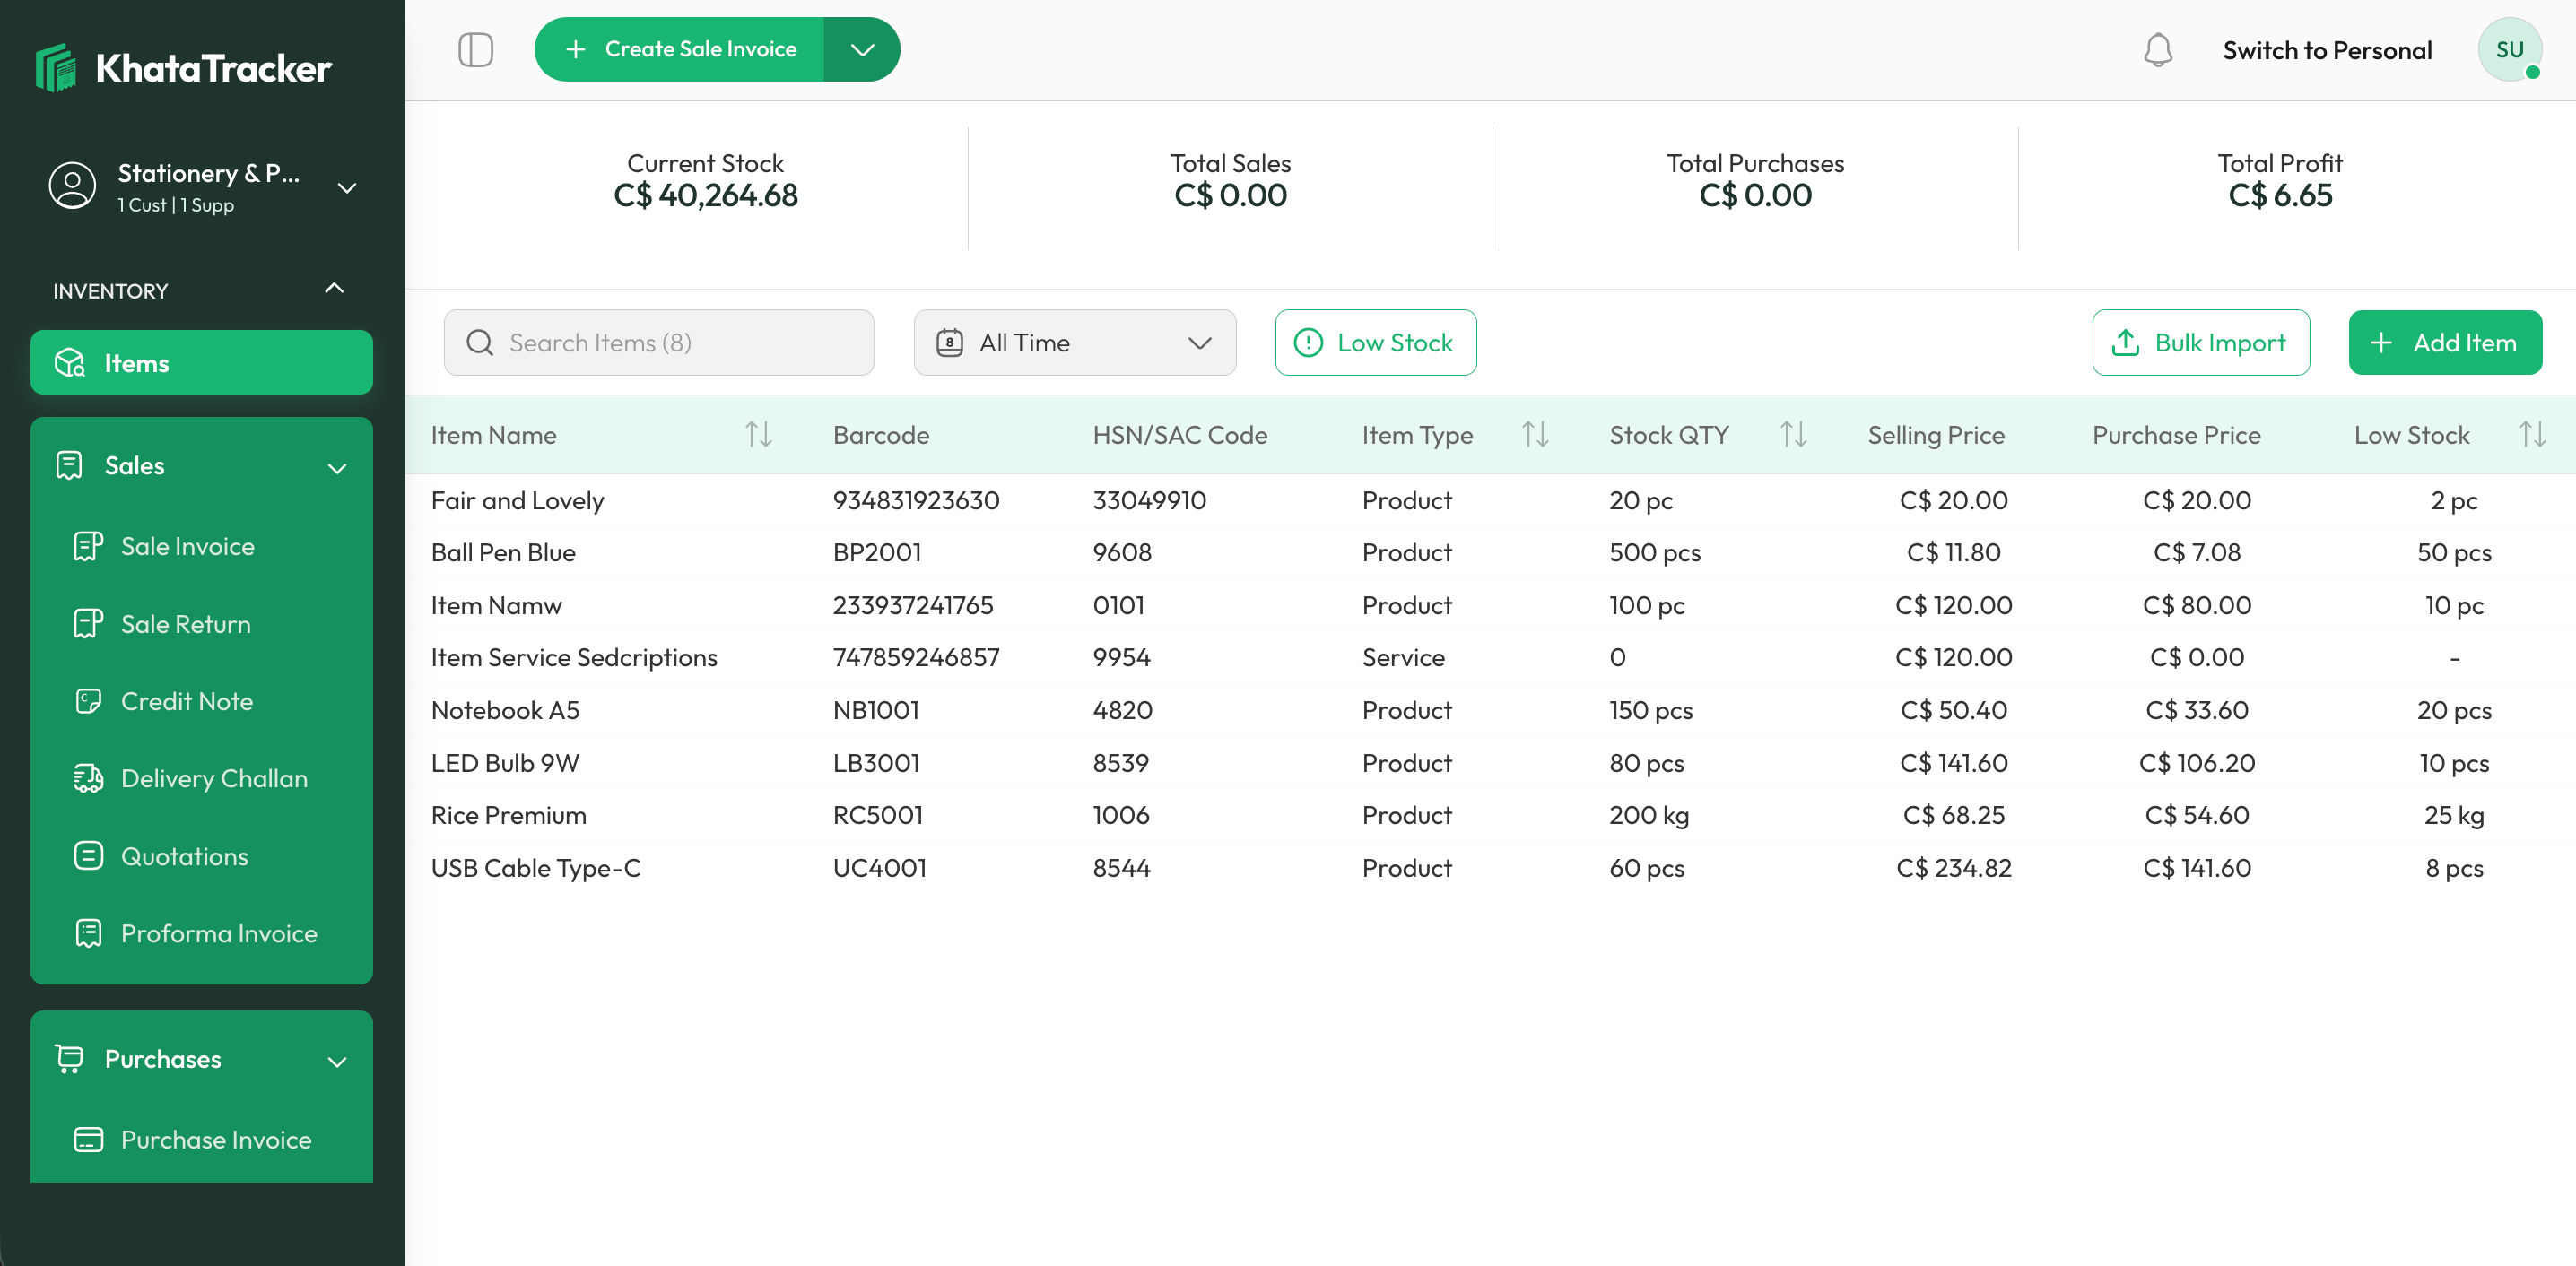Image resolution: width=2576 pixels, height=1266 pixels.
Task: Click the Bulk Import upload icon
Action: click(2125, 343)
